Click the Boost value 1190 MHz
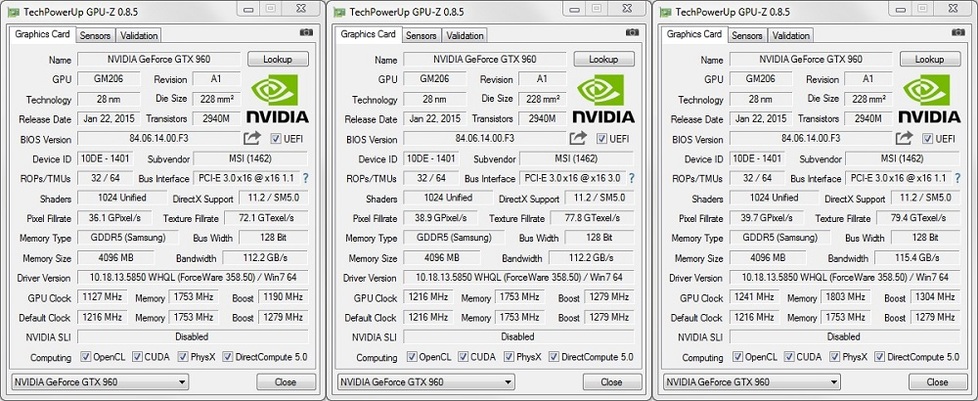Screen dimensions: 978x401 pos(283,297)
